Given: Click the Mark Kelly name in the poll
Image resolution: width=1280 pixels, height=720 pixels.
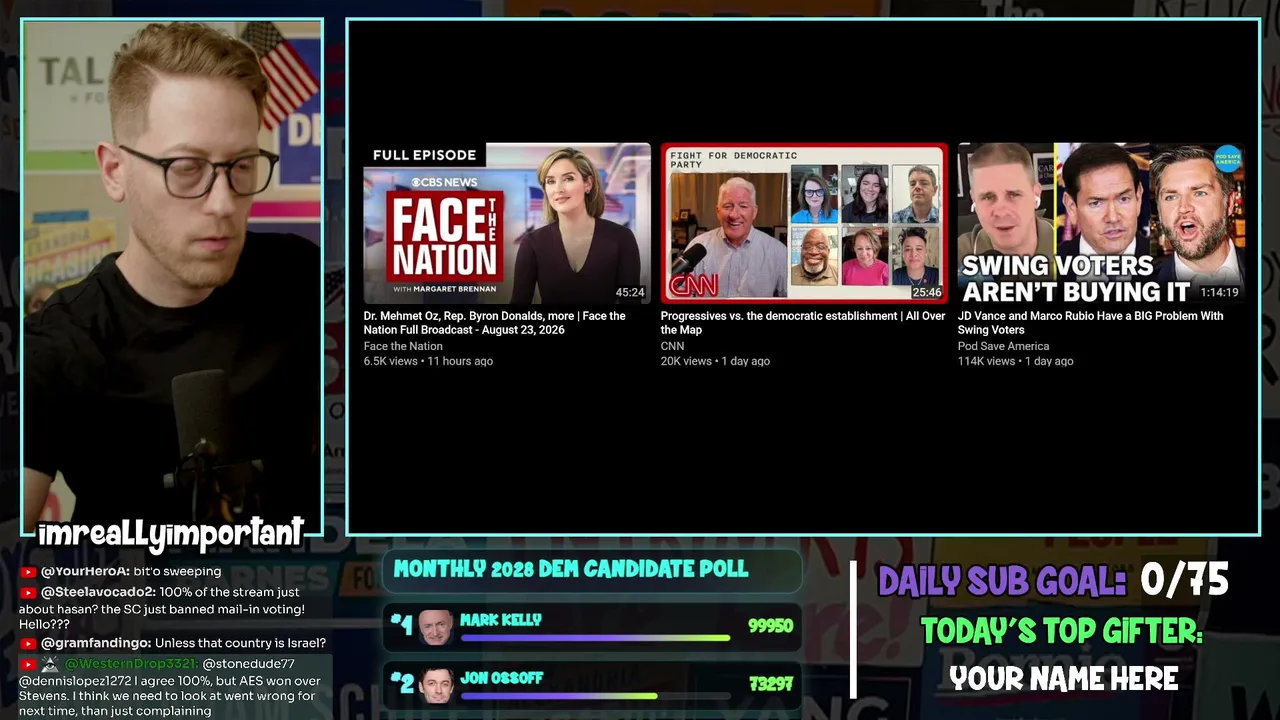Looking at the screenshot, I should click(x=501, y=620).
